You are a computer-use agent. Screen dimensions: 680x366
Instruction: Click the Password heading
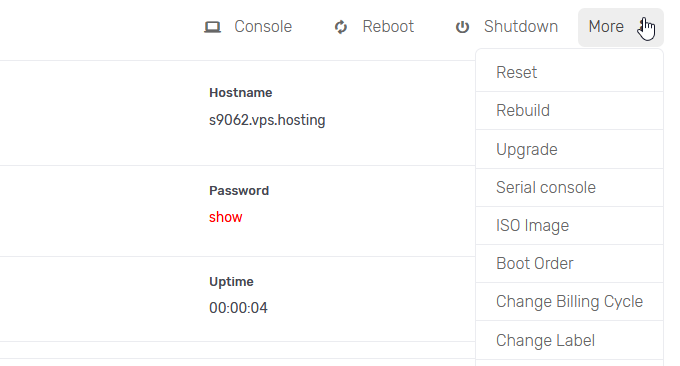pos(239,191)
